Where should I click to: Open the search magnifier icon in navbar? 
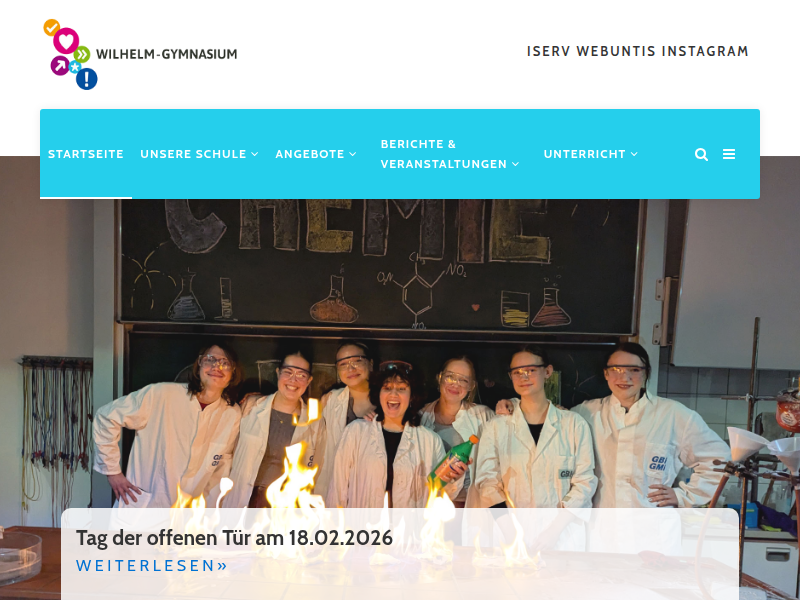(x=701, y=154)
